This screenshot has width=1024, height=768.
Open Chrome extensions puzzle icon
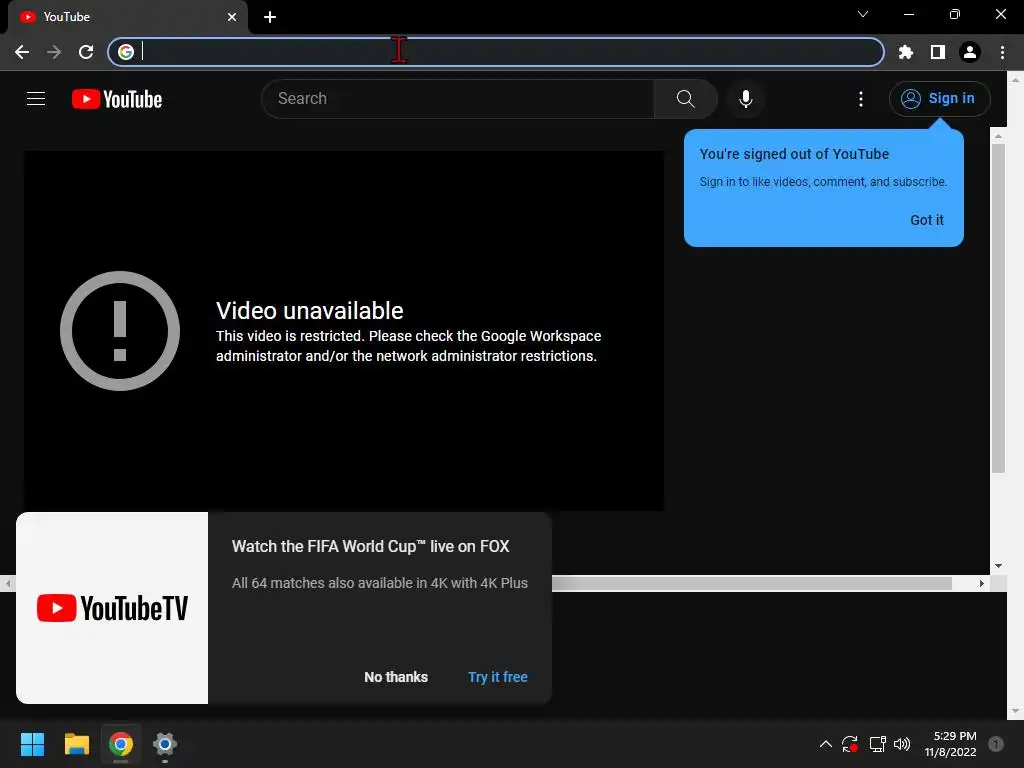click(906, 52)
